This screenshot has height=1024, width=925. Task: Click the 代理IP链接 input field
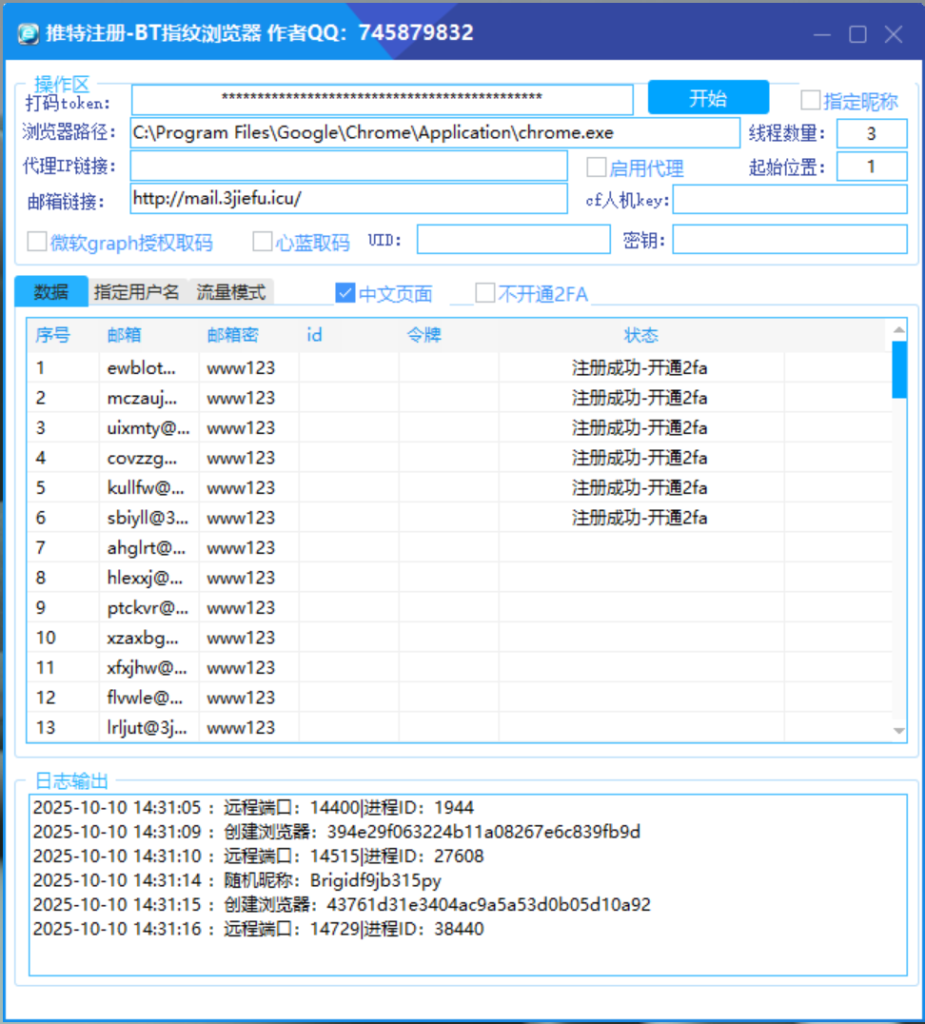pos(350,166)
